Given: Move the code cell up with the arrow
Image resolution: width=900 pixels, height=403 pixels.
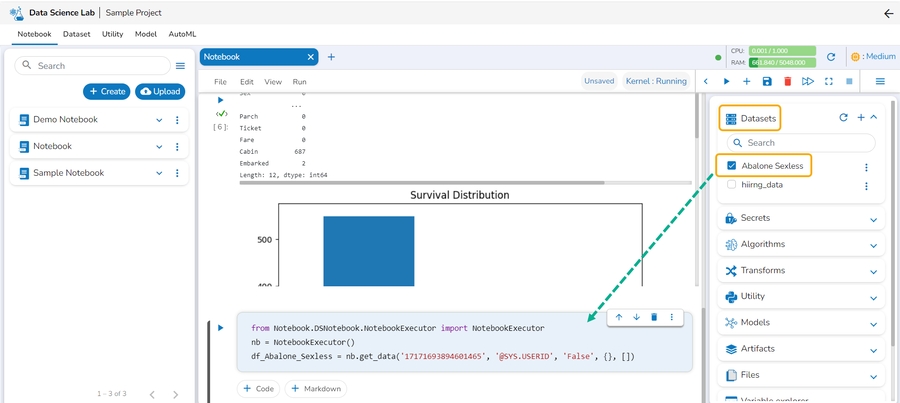Looking at the screenshot, I should [x=619, y=317].
